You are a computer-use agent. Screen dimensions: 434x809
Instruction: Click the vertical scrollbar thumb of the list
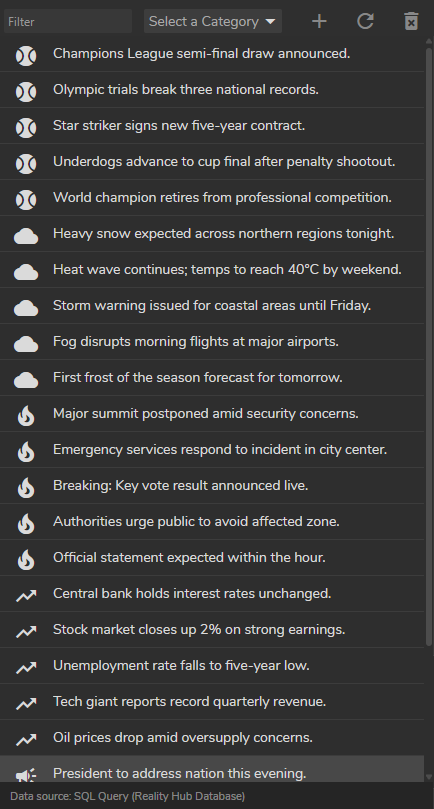[x=429, y=346]
